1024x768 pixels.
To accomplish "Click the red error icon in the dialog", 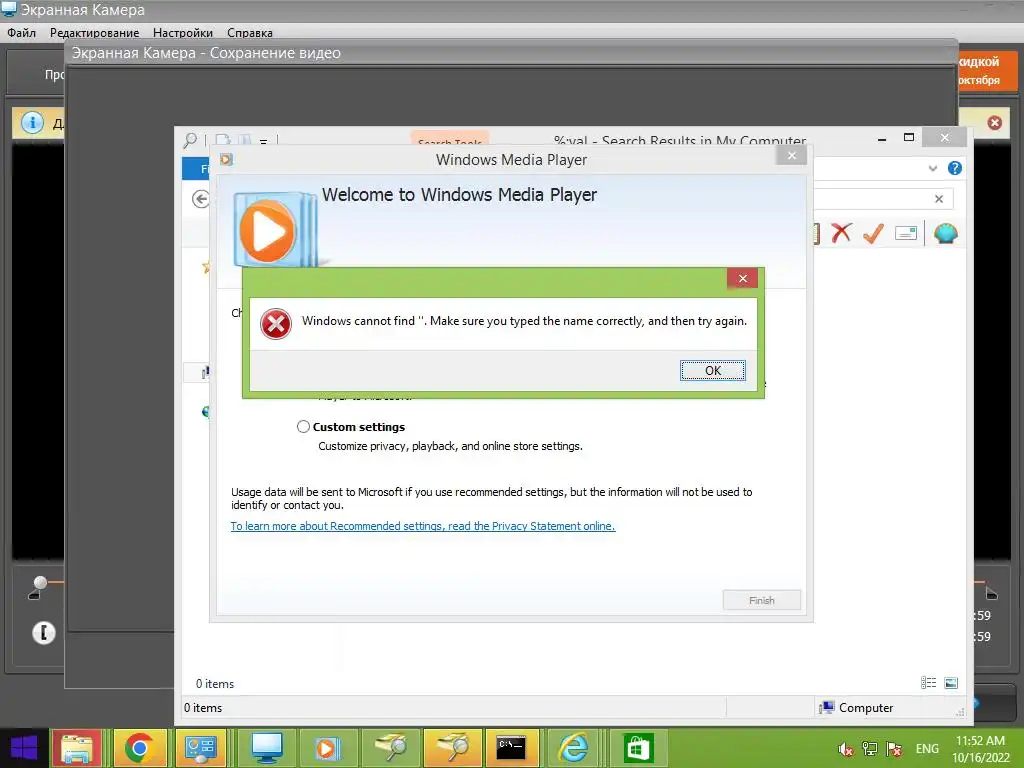I will click(276, 324).
